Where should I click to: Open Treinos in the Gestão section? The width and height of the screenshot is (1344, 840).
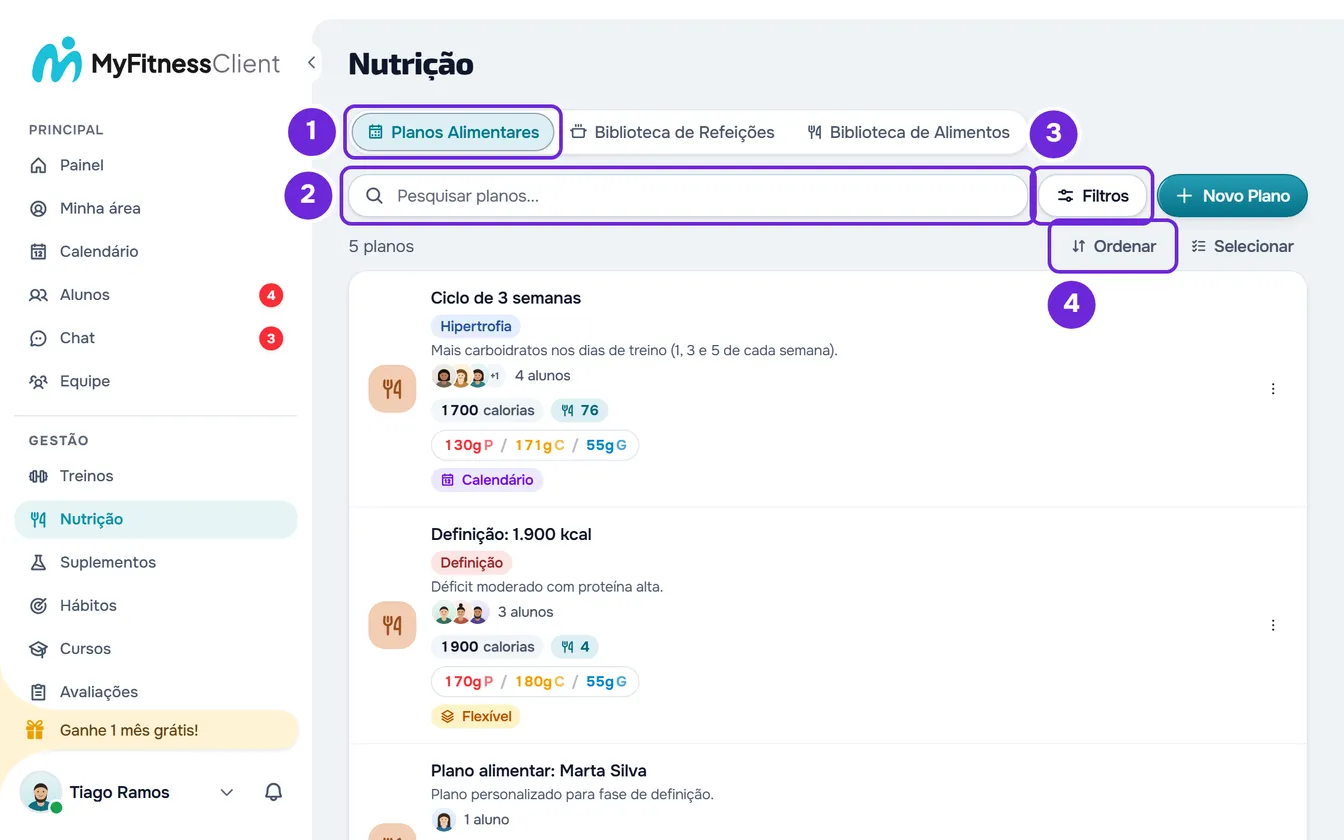[x=156, y=476]
